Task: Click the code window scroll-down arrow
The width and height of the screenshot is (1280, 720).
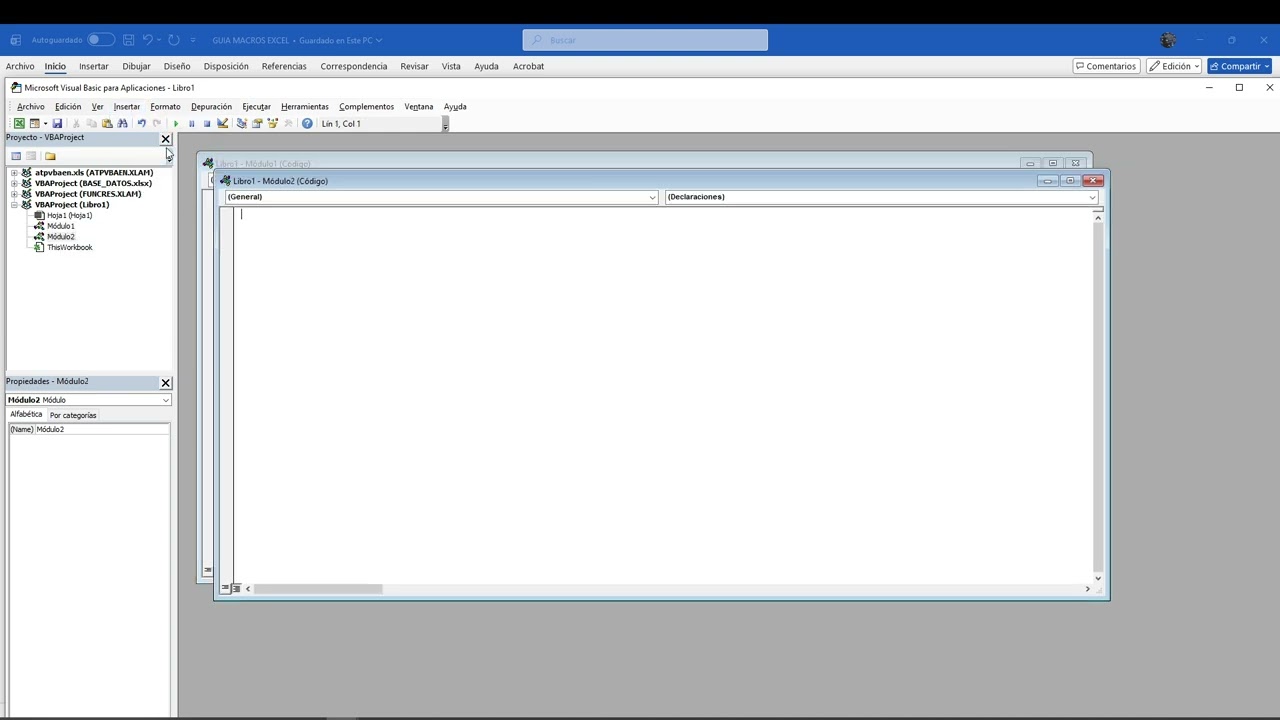Action: [x=1098, y=578]
